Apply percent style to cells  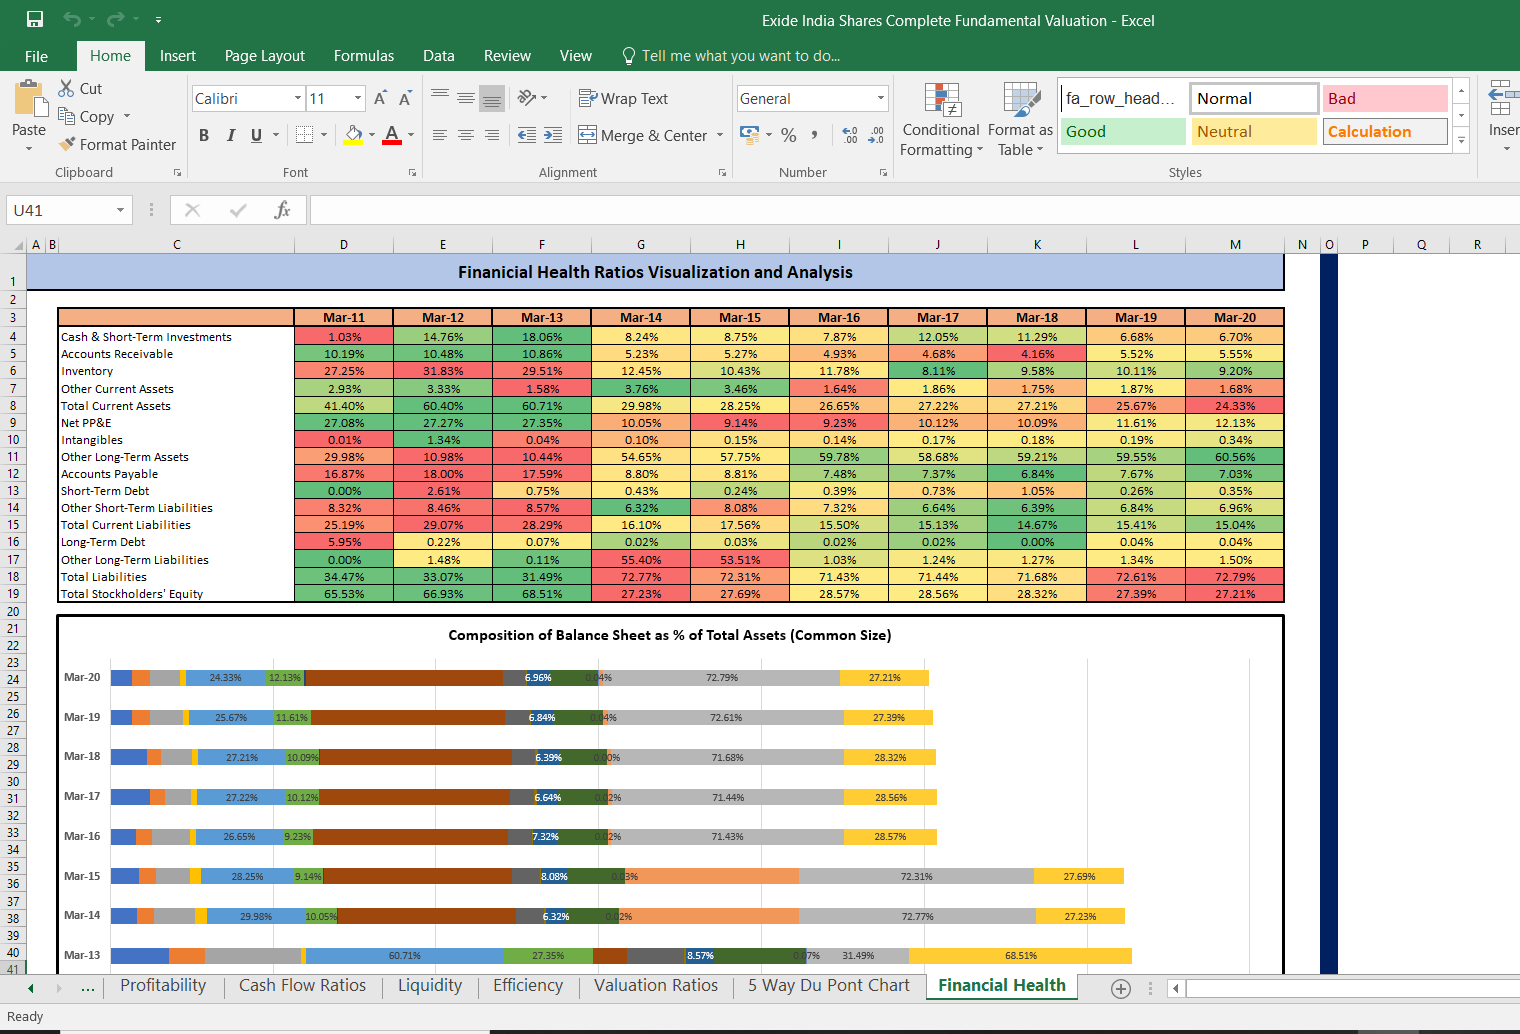click(x=789, y=135)
